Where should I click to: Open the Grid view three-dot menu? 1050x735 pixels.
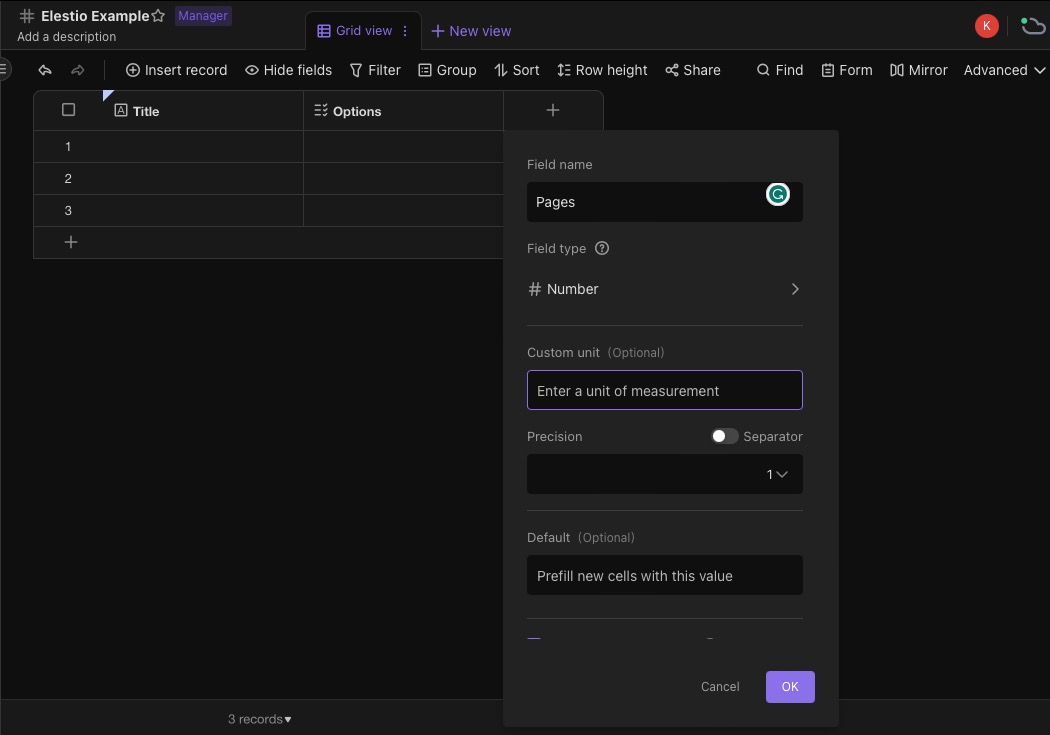[405, 31]
